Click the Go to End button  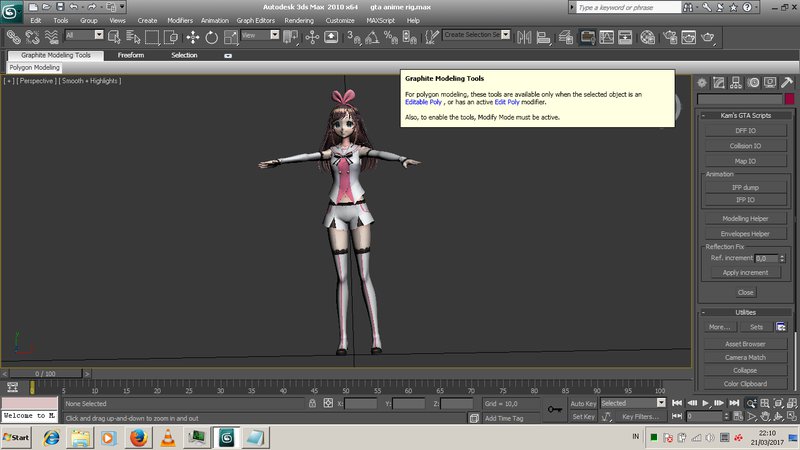point(734,403)
